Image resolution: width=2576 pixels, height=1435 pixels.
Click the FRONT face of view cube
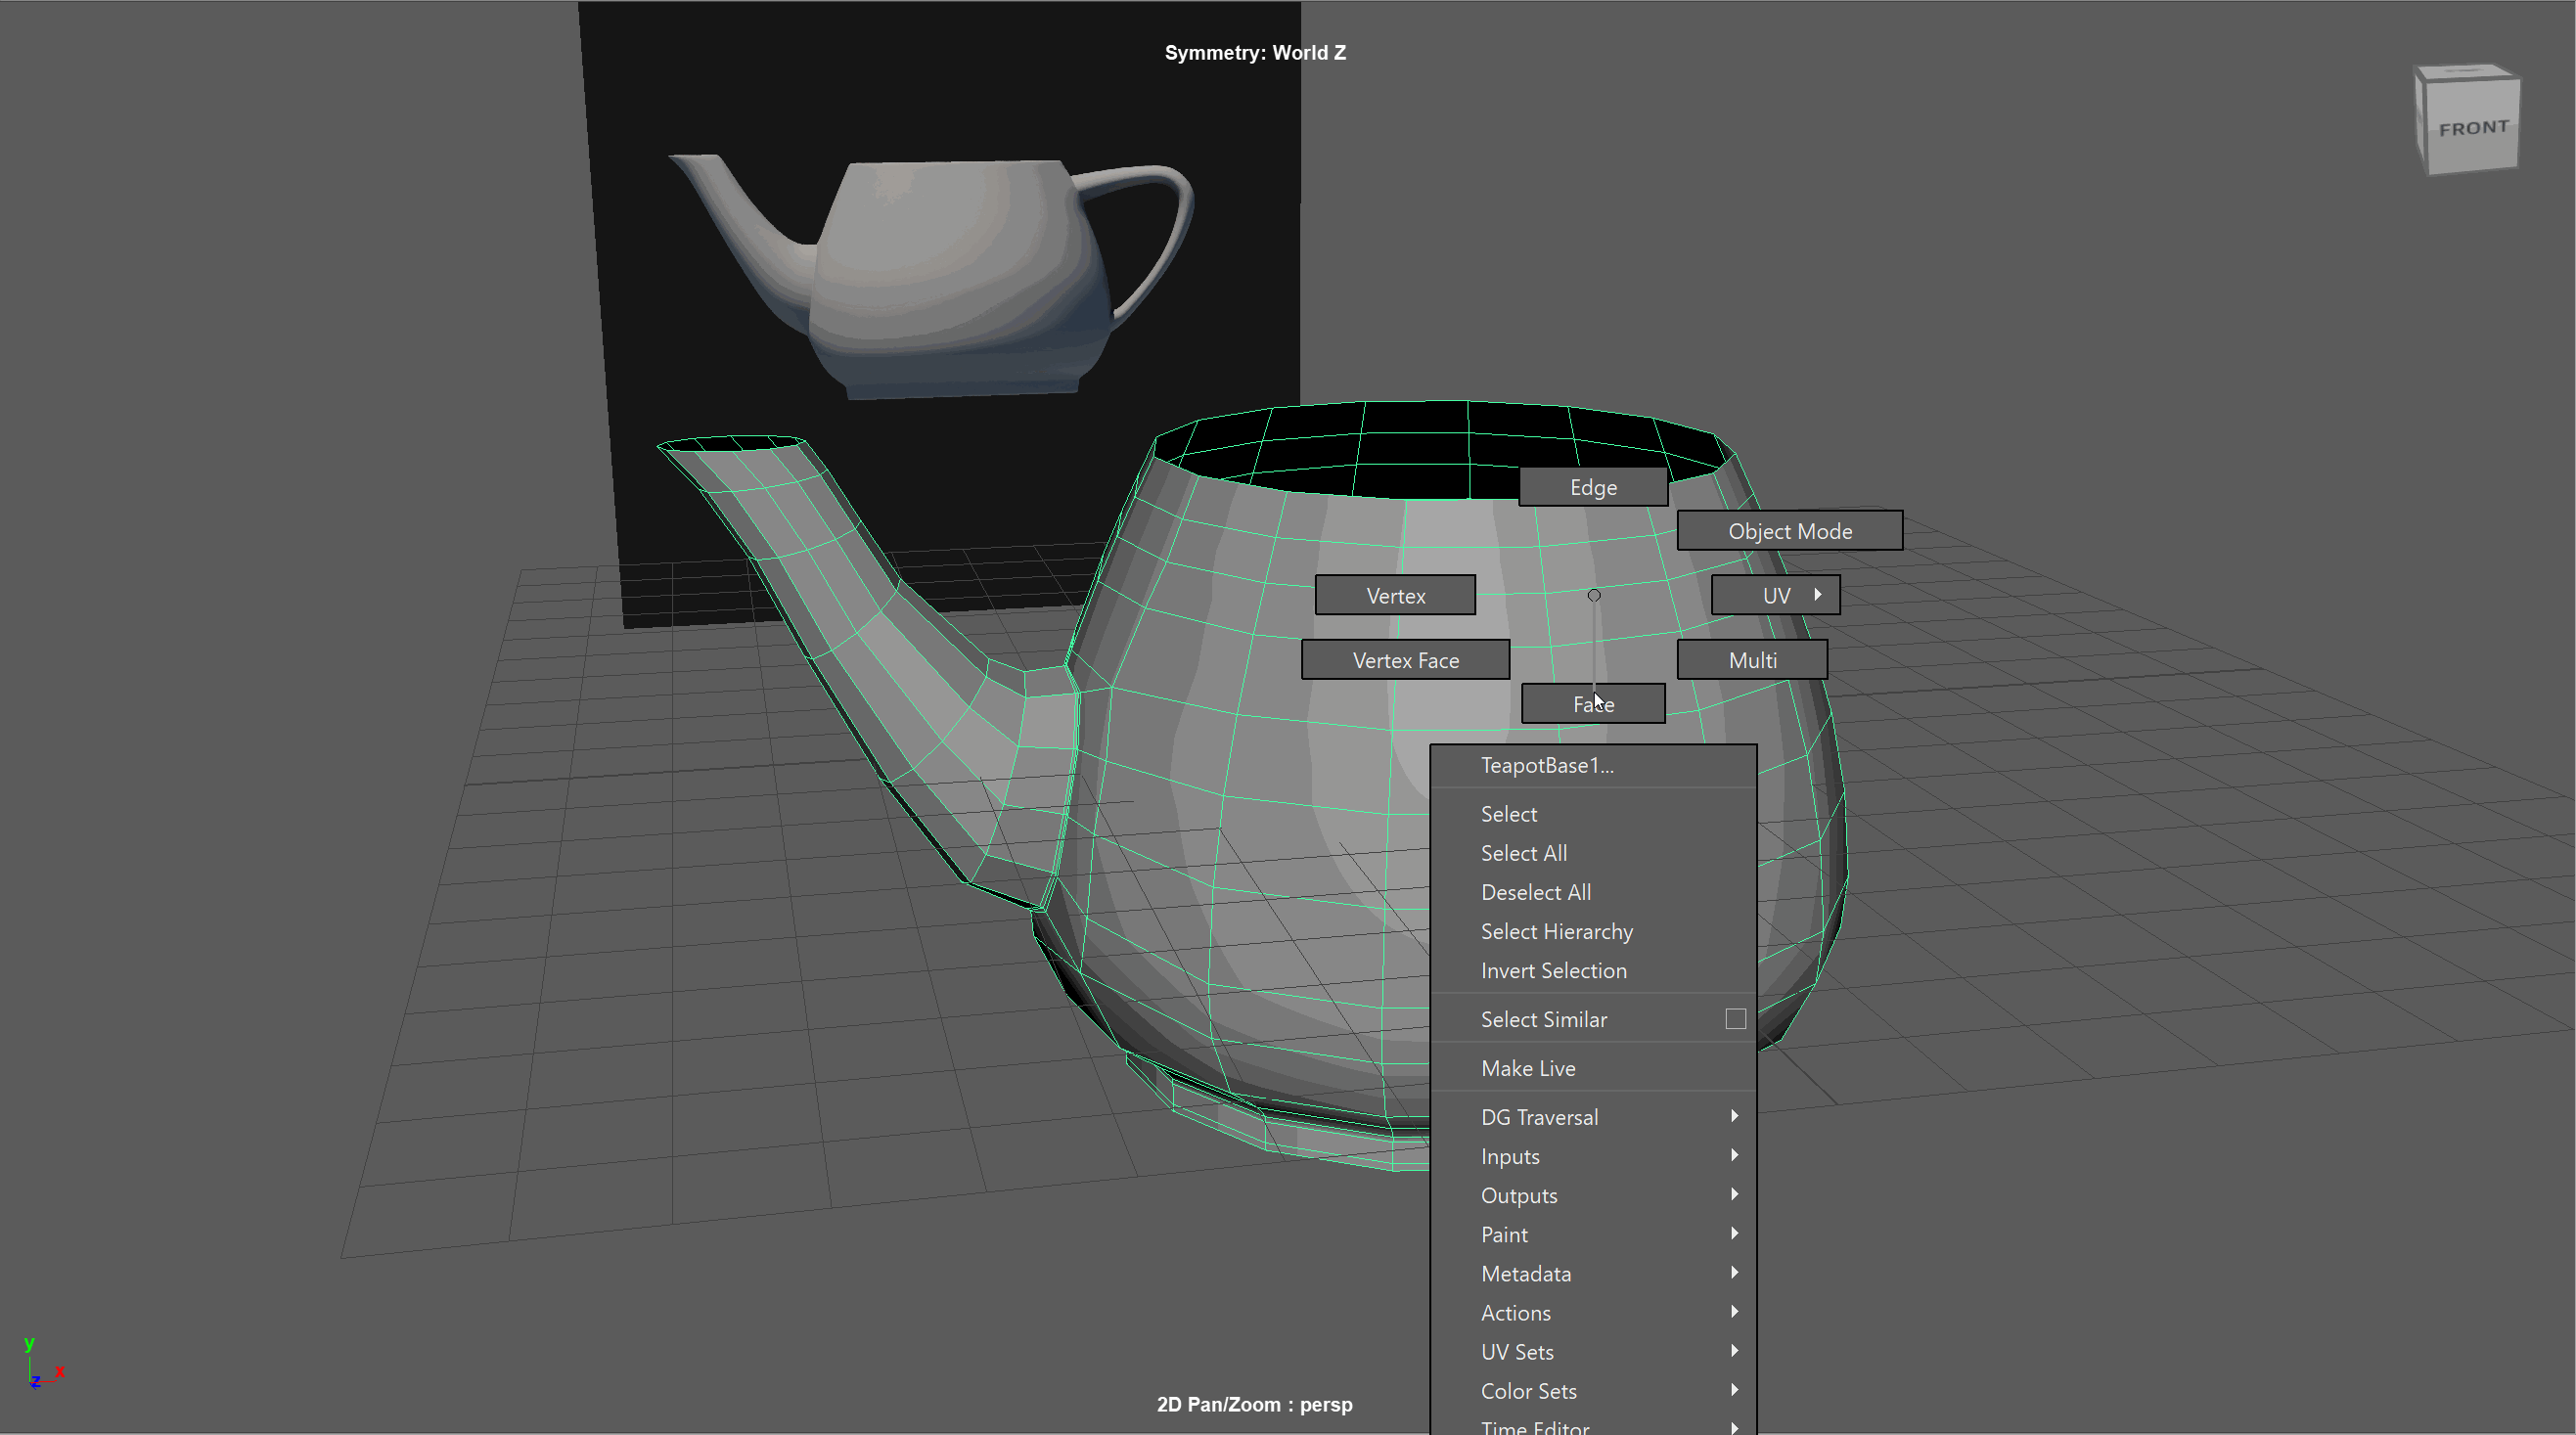2473,129
